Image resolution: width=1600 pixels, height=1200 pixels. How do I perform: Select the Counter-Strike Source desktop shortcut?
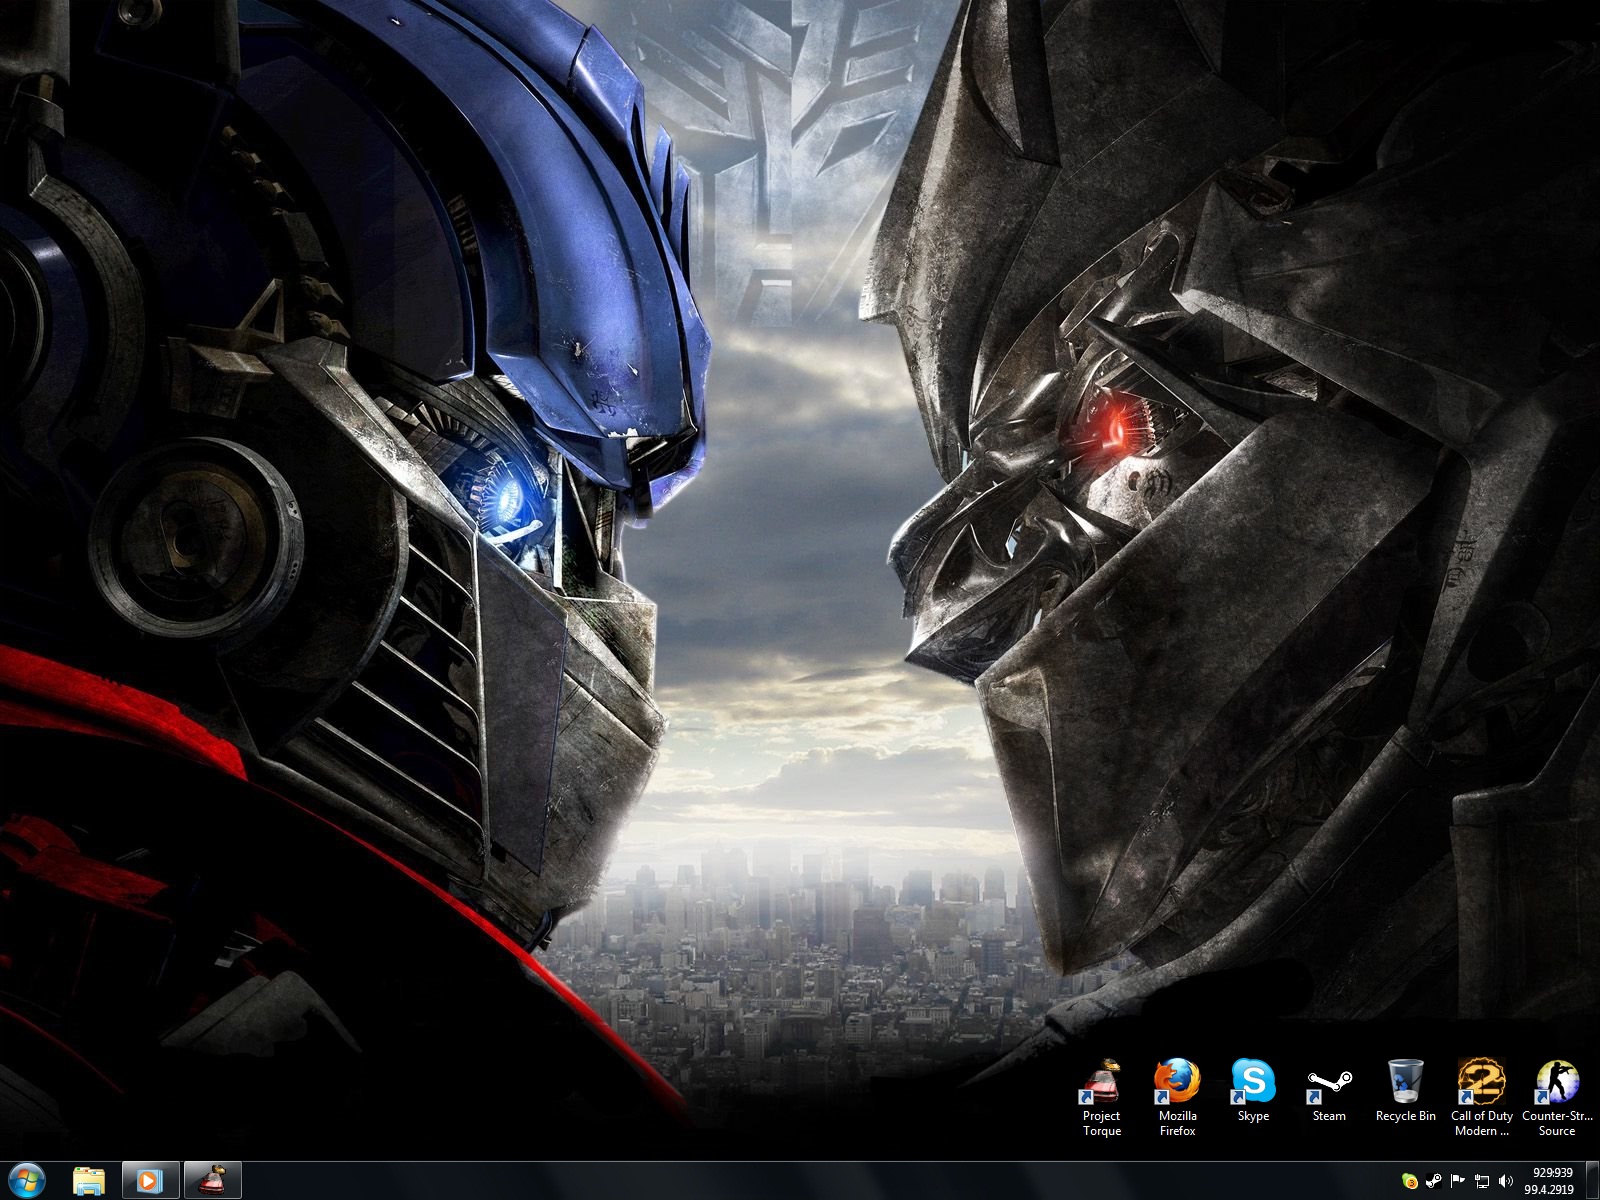(x=1557, y=1098)
